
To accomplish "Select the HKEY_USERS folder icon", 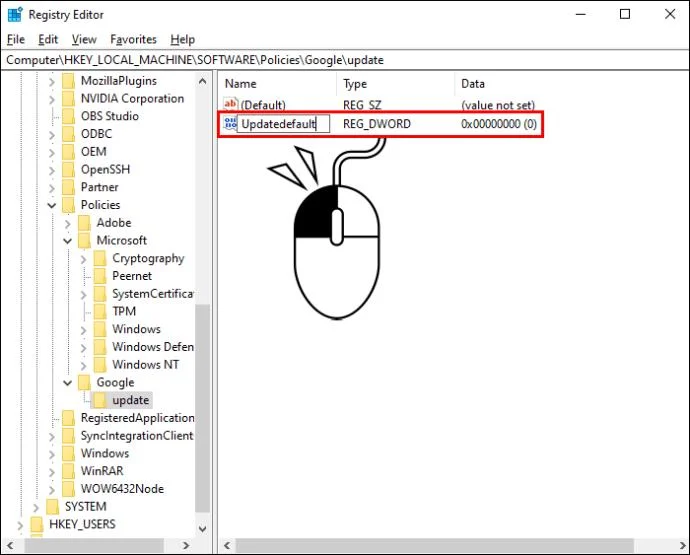I will (37, 524).
